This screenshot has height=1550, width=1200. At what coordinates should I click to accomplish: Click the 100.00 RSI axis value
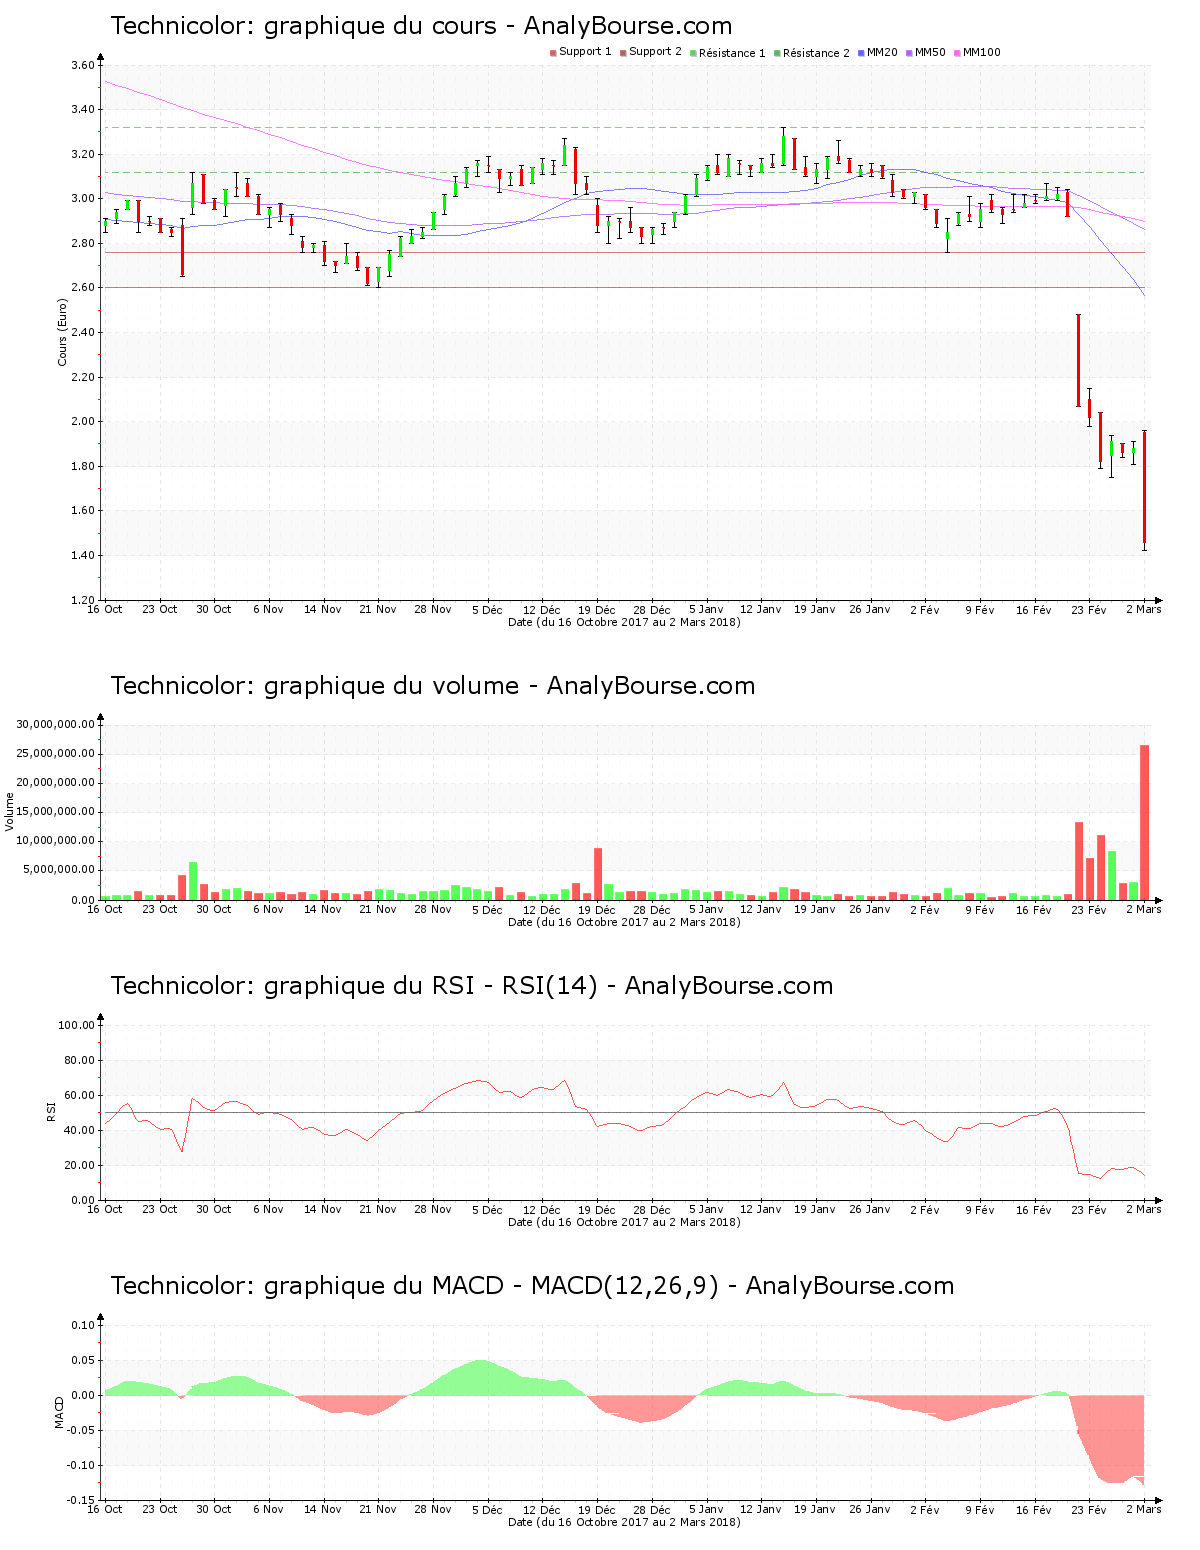(x=77, y=1025)
